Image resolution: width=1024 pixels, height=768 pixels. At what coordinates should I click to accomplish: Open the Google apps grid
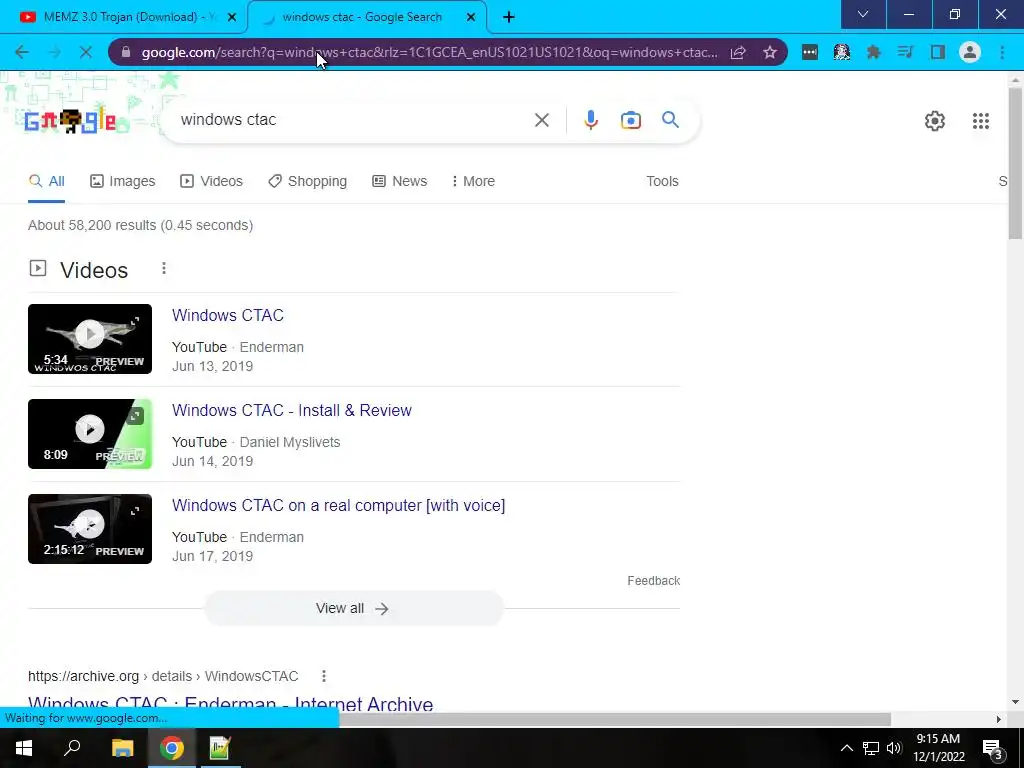tap(980, 121)
